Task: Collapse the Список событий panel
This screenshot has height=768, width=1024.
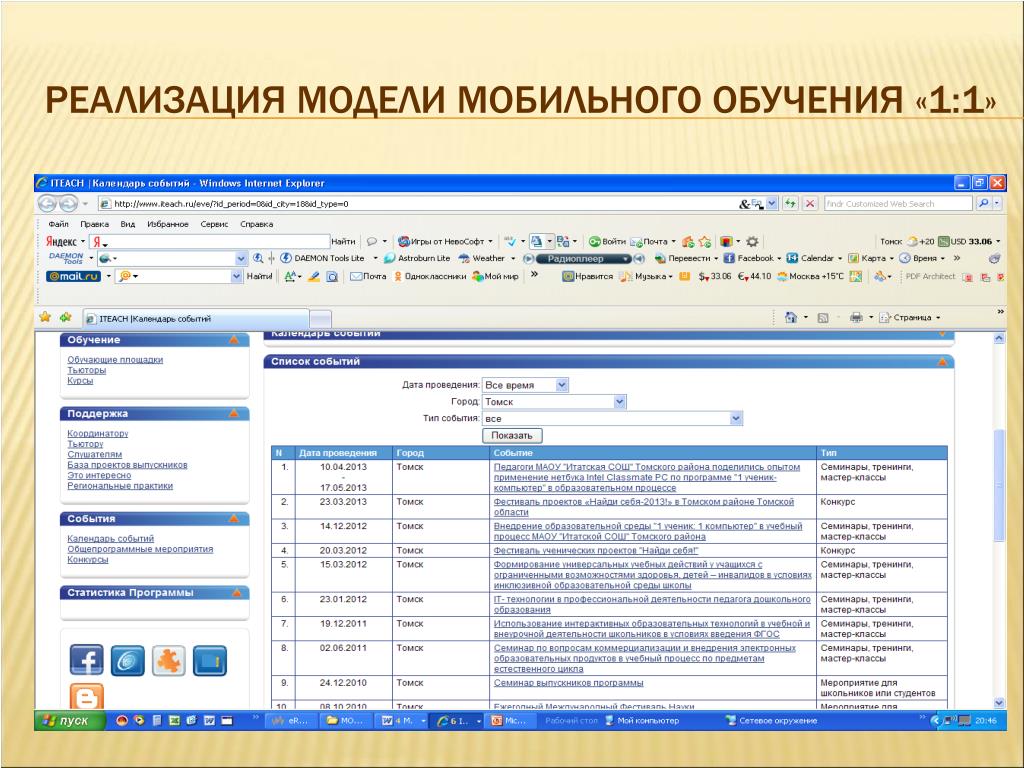Action: 942,362
